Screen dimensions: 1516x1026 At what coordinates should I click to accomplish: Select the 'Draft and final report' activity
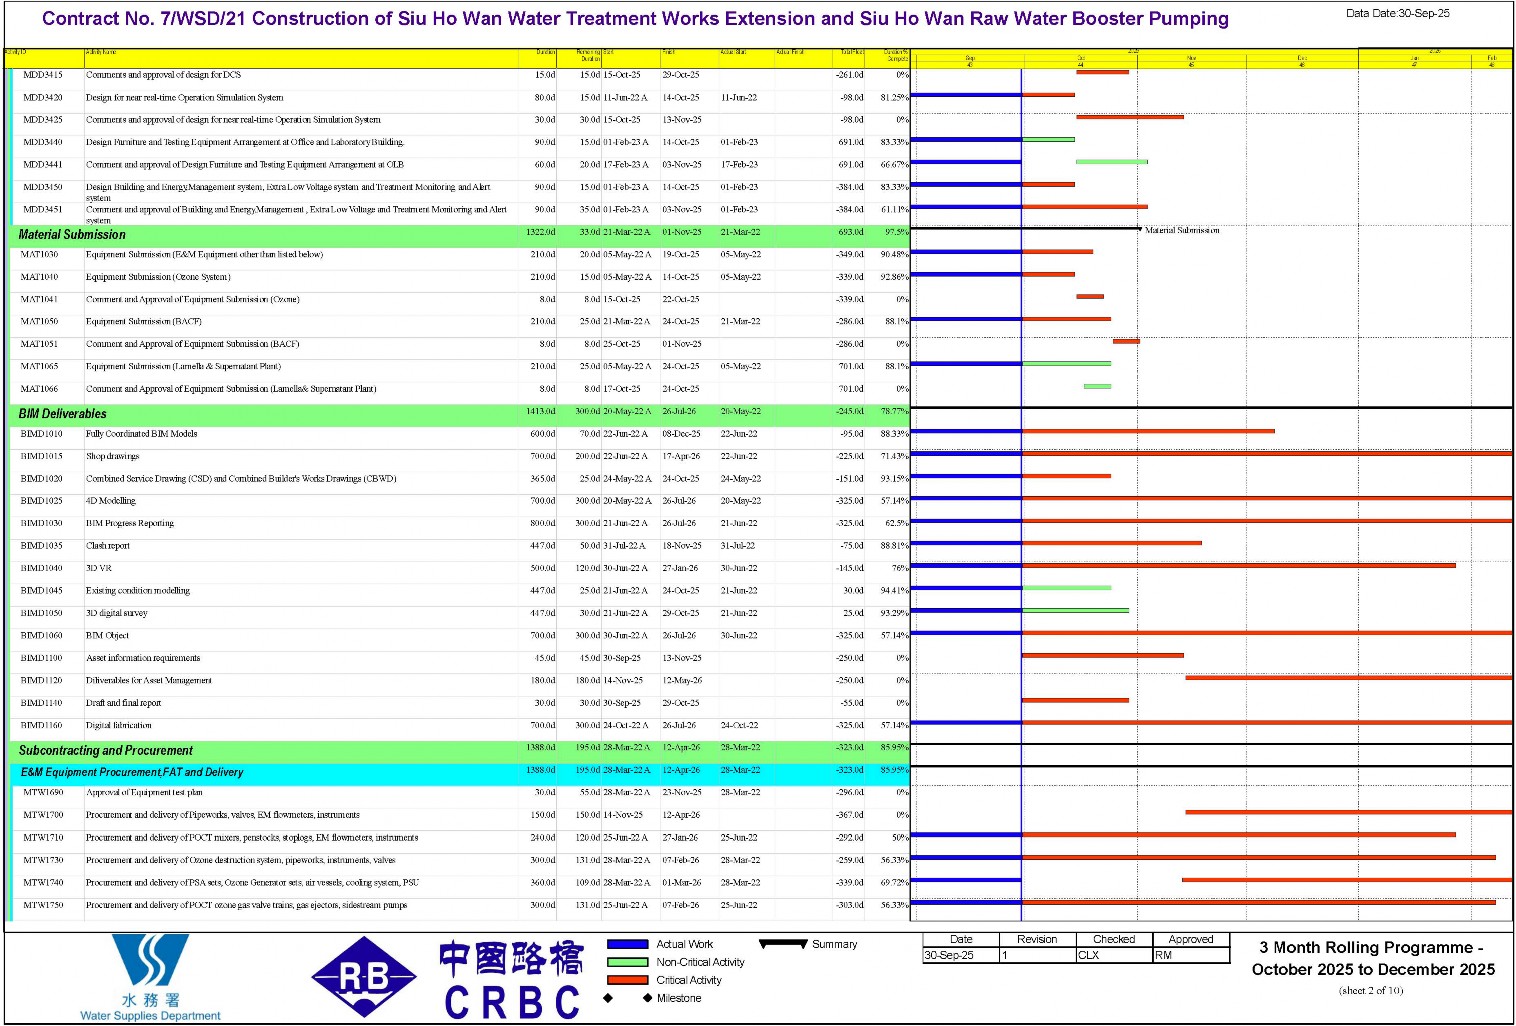[x=123, y=703]
